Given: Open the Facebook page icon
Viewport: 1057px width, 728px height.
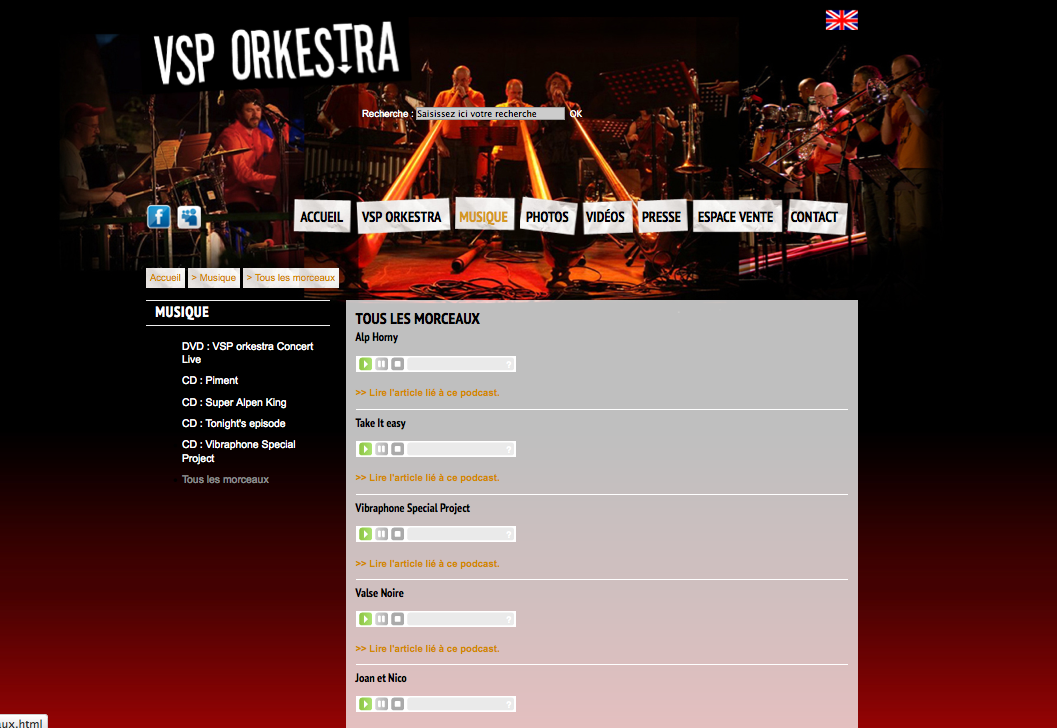Looking at the screenshot, I should click(159, 217).
